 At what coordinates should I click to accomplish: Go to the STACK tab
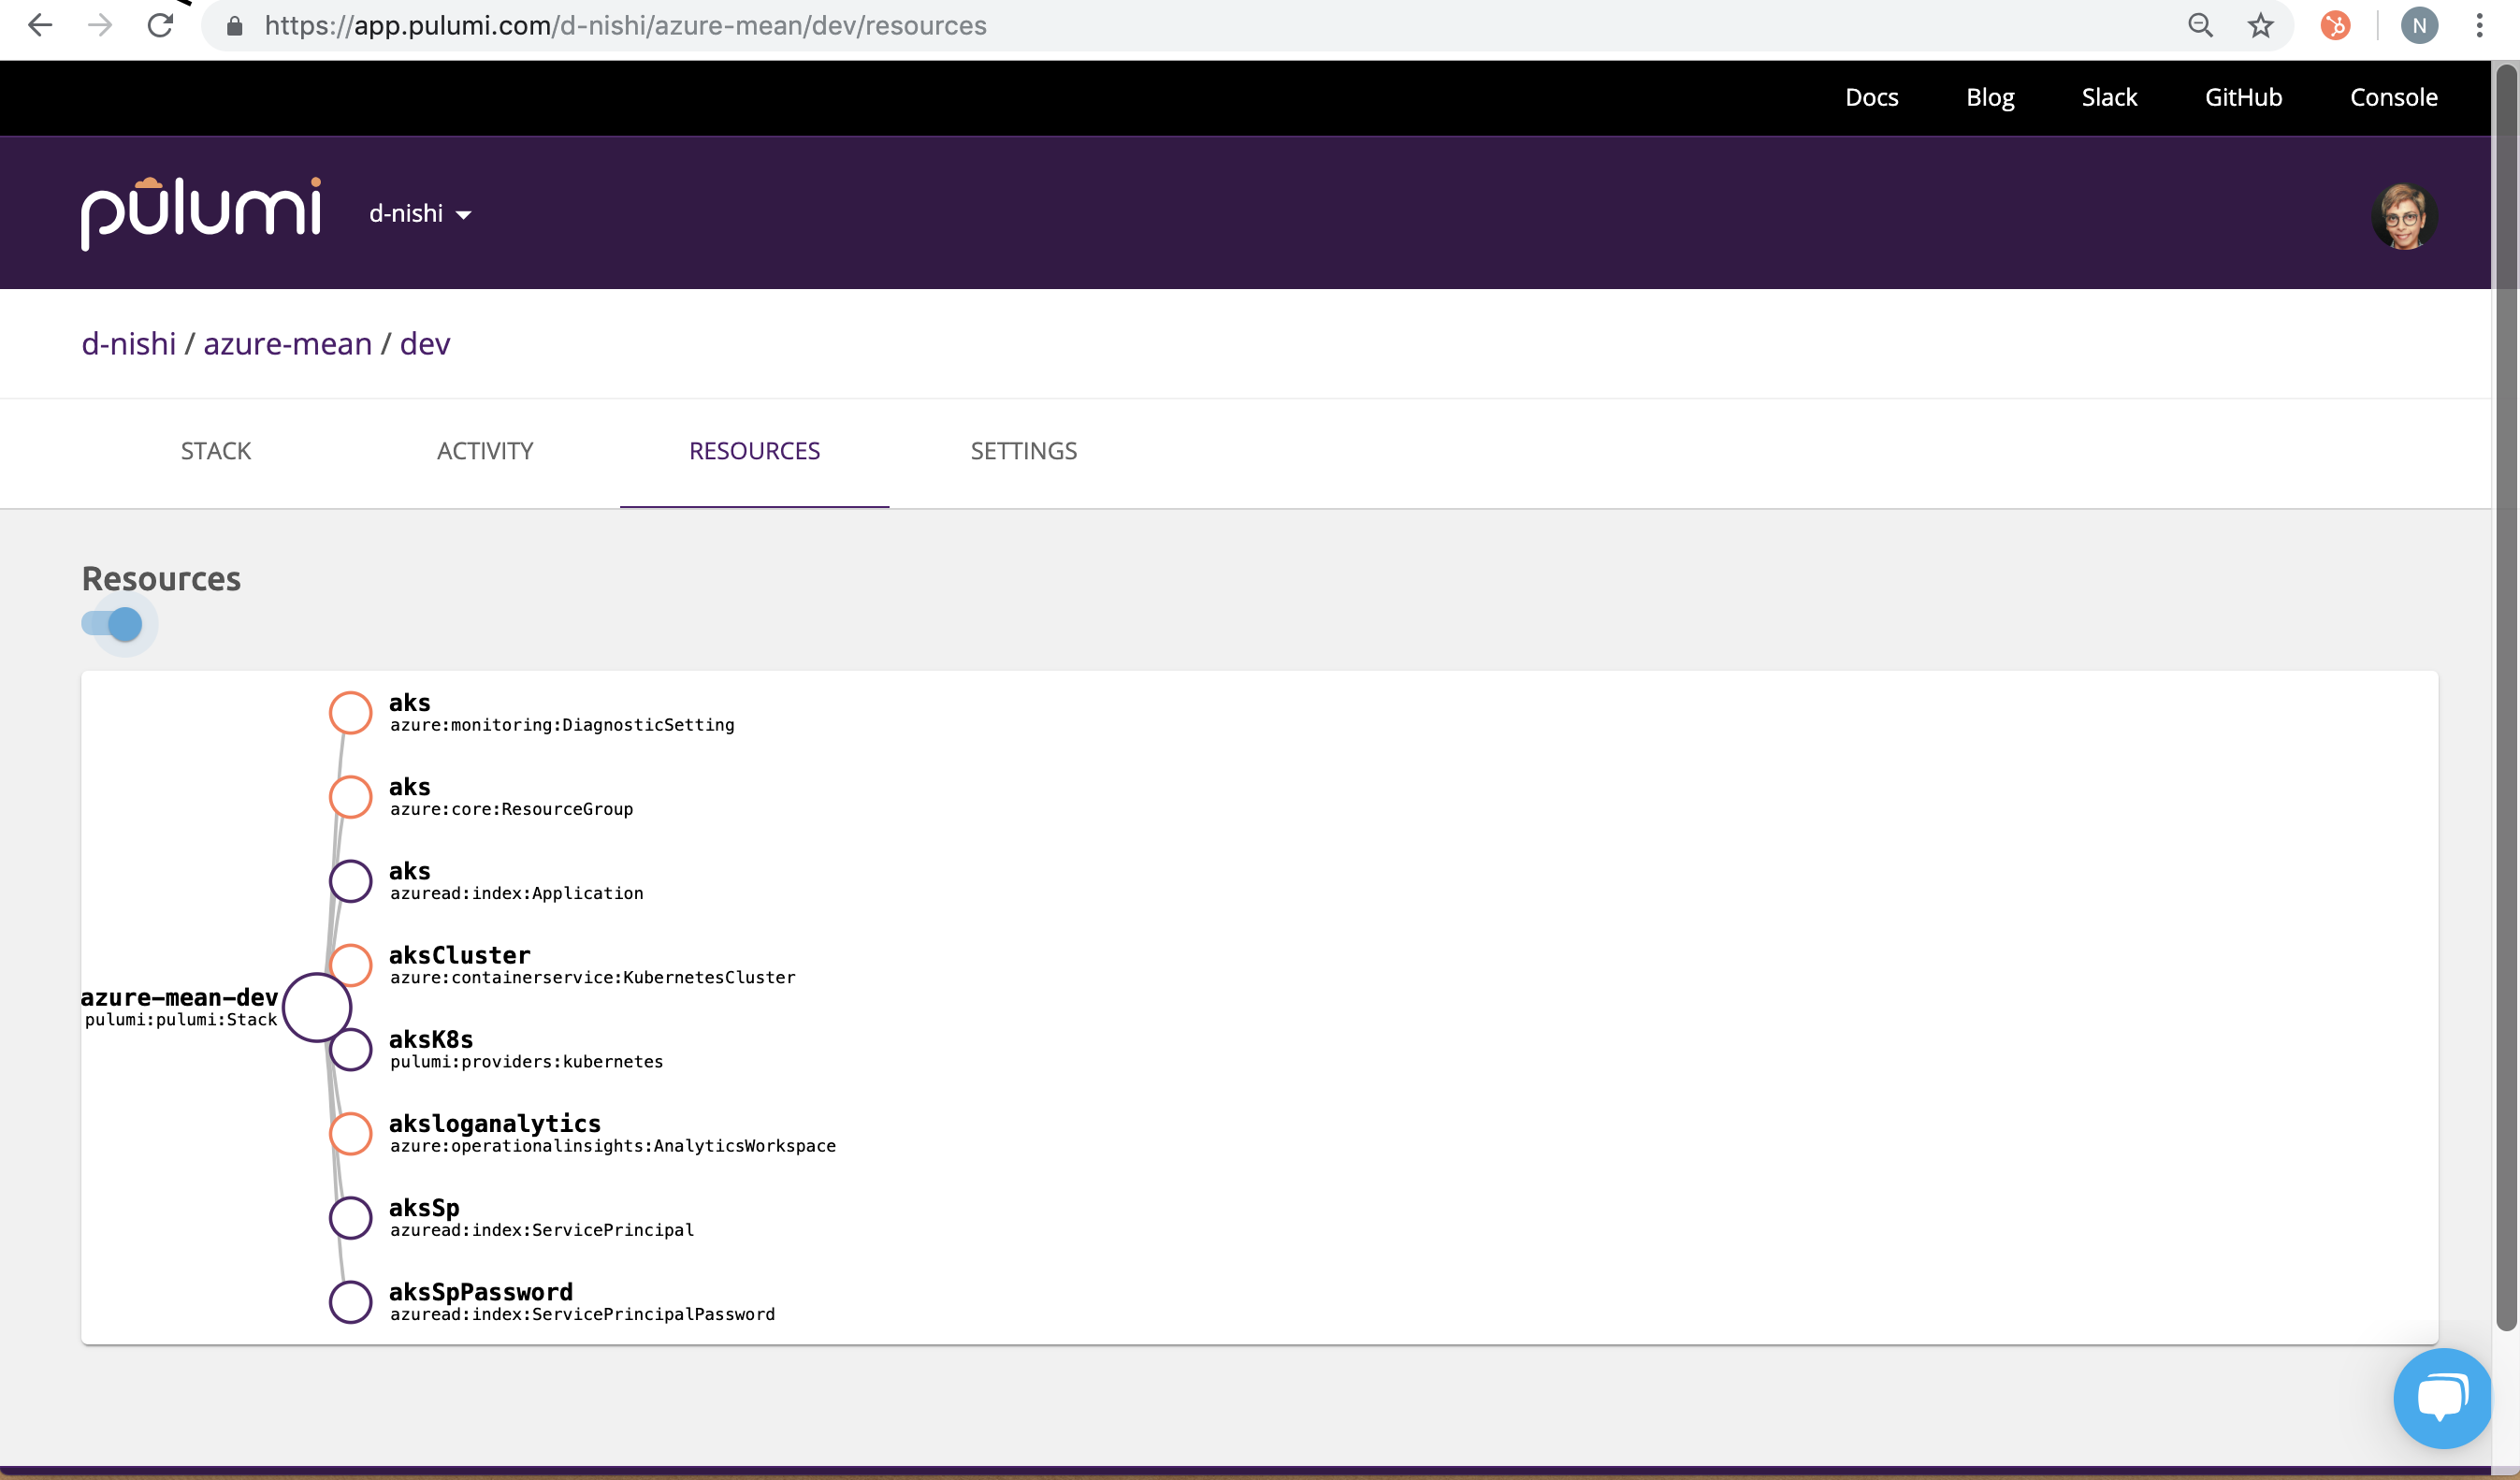pyautogui.click(x=216, y=451)
